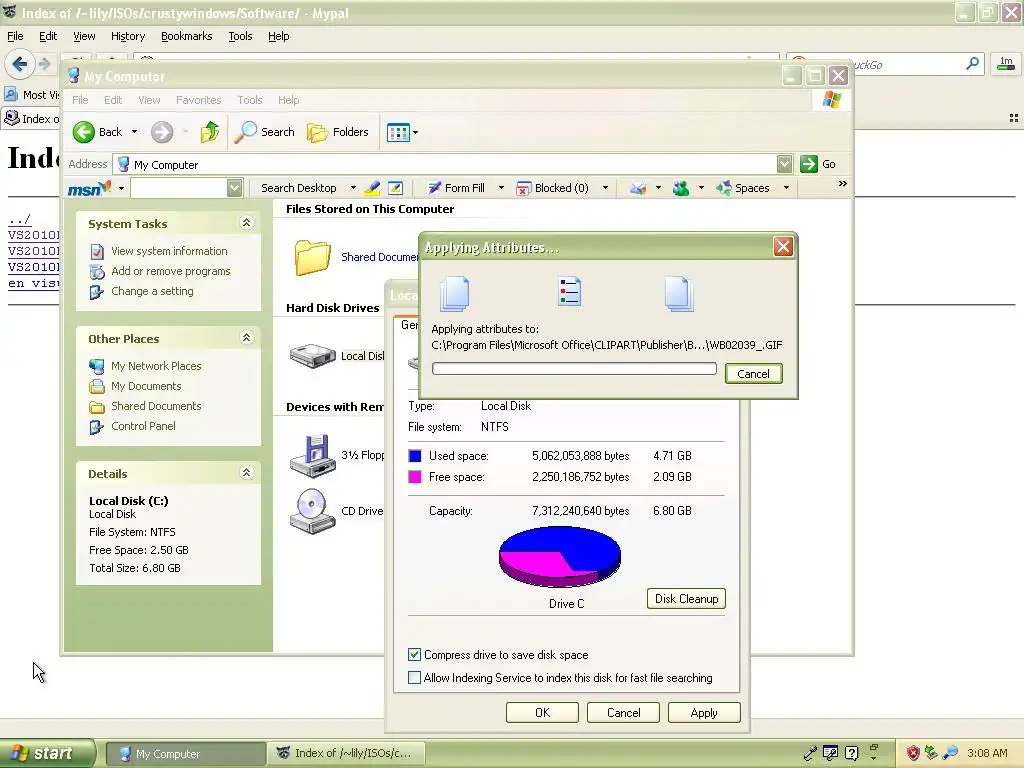Toggle the Folders pane button

[x=338, y=132]
